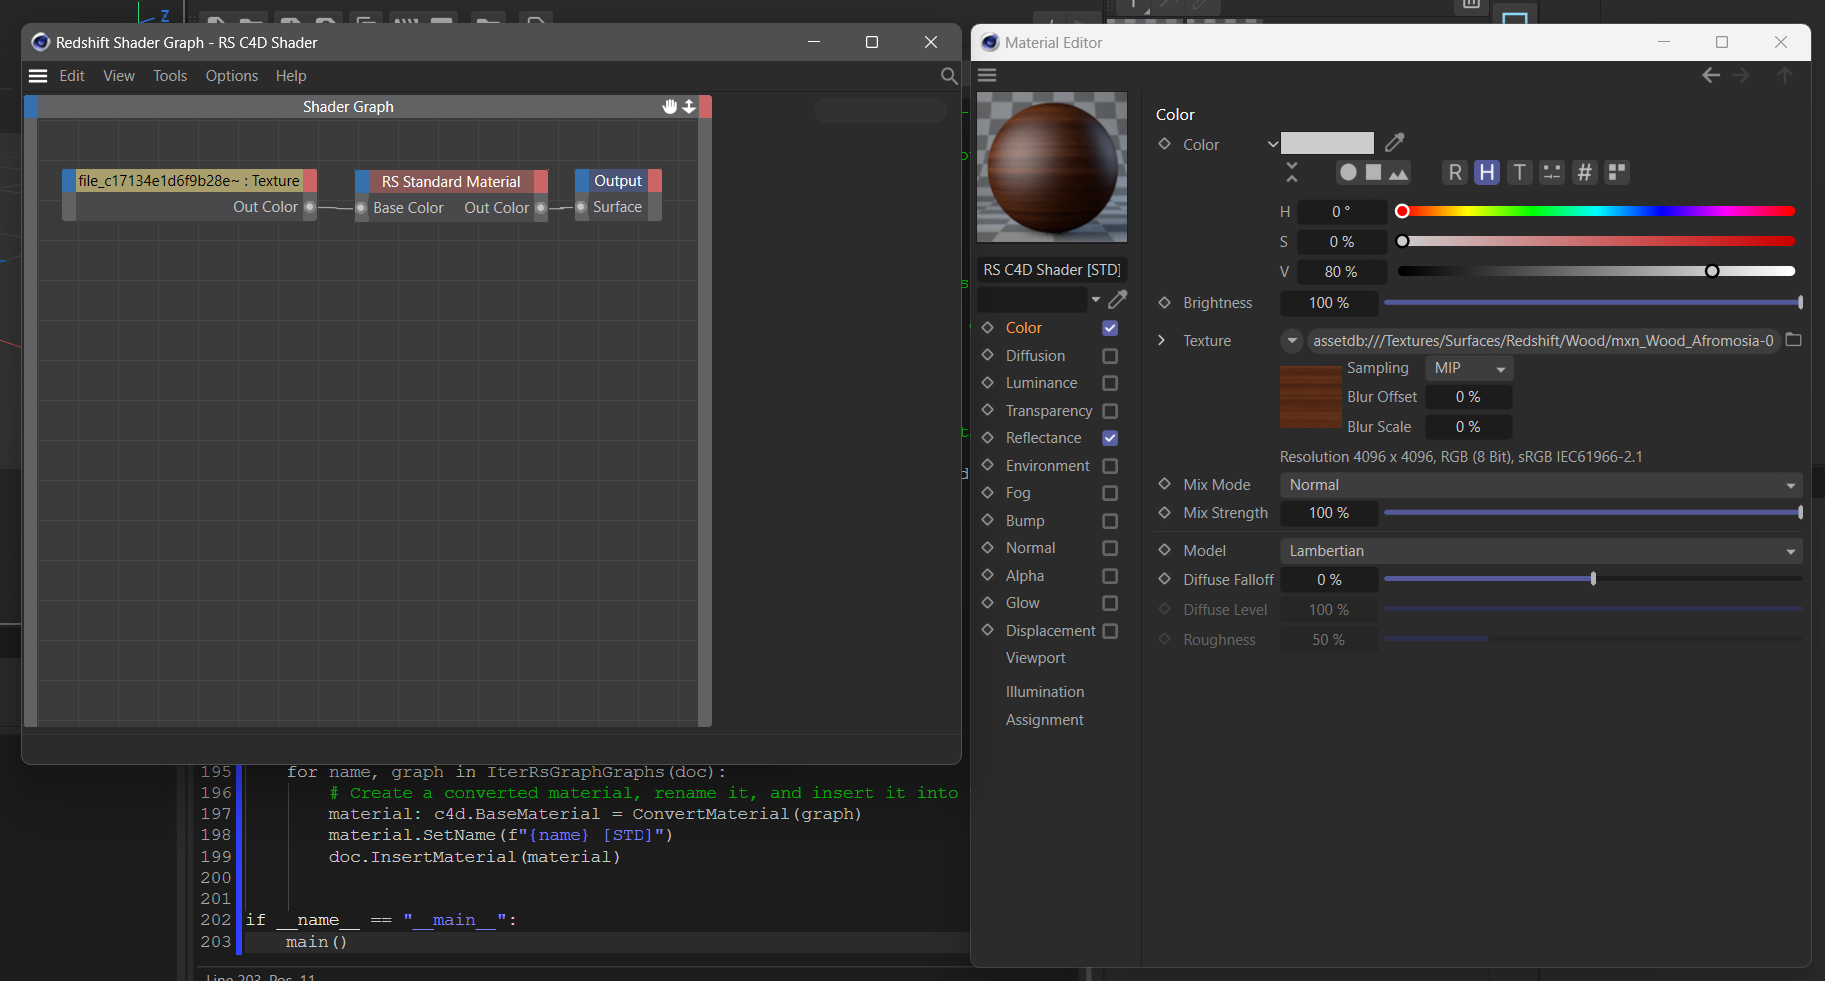Select the Reflectance channel label
Viewport: 1825px width, 981px height.
tap(1044, 438)
